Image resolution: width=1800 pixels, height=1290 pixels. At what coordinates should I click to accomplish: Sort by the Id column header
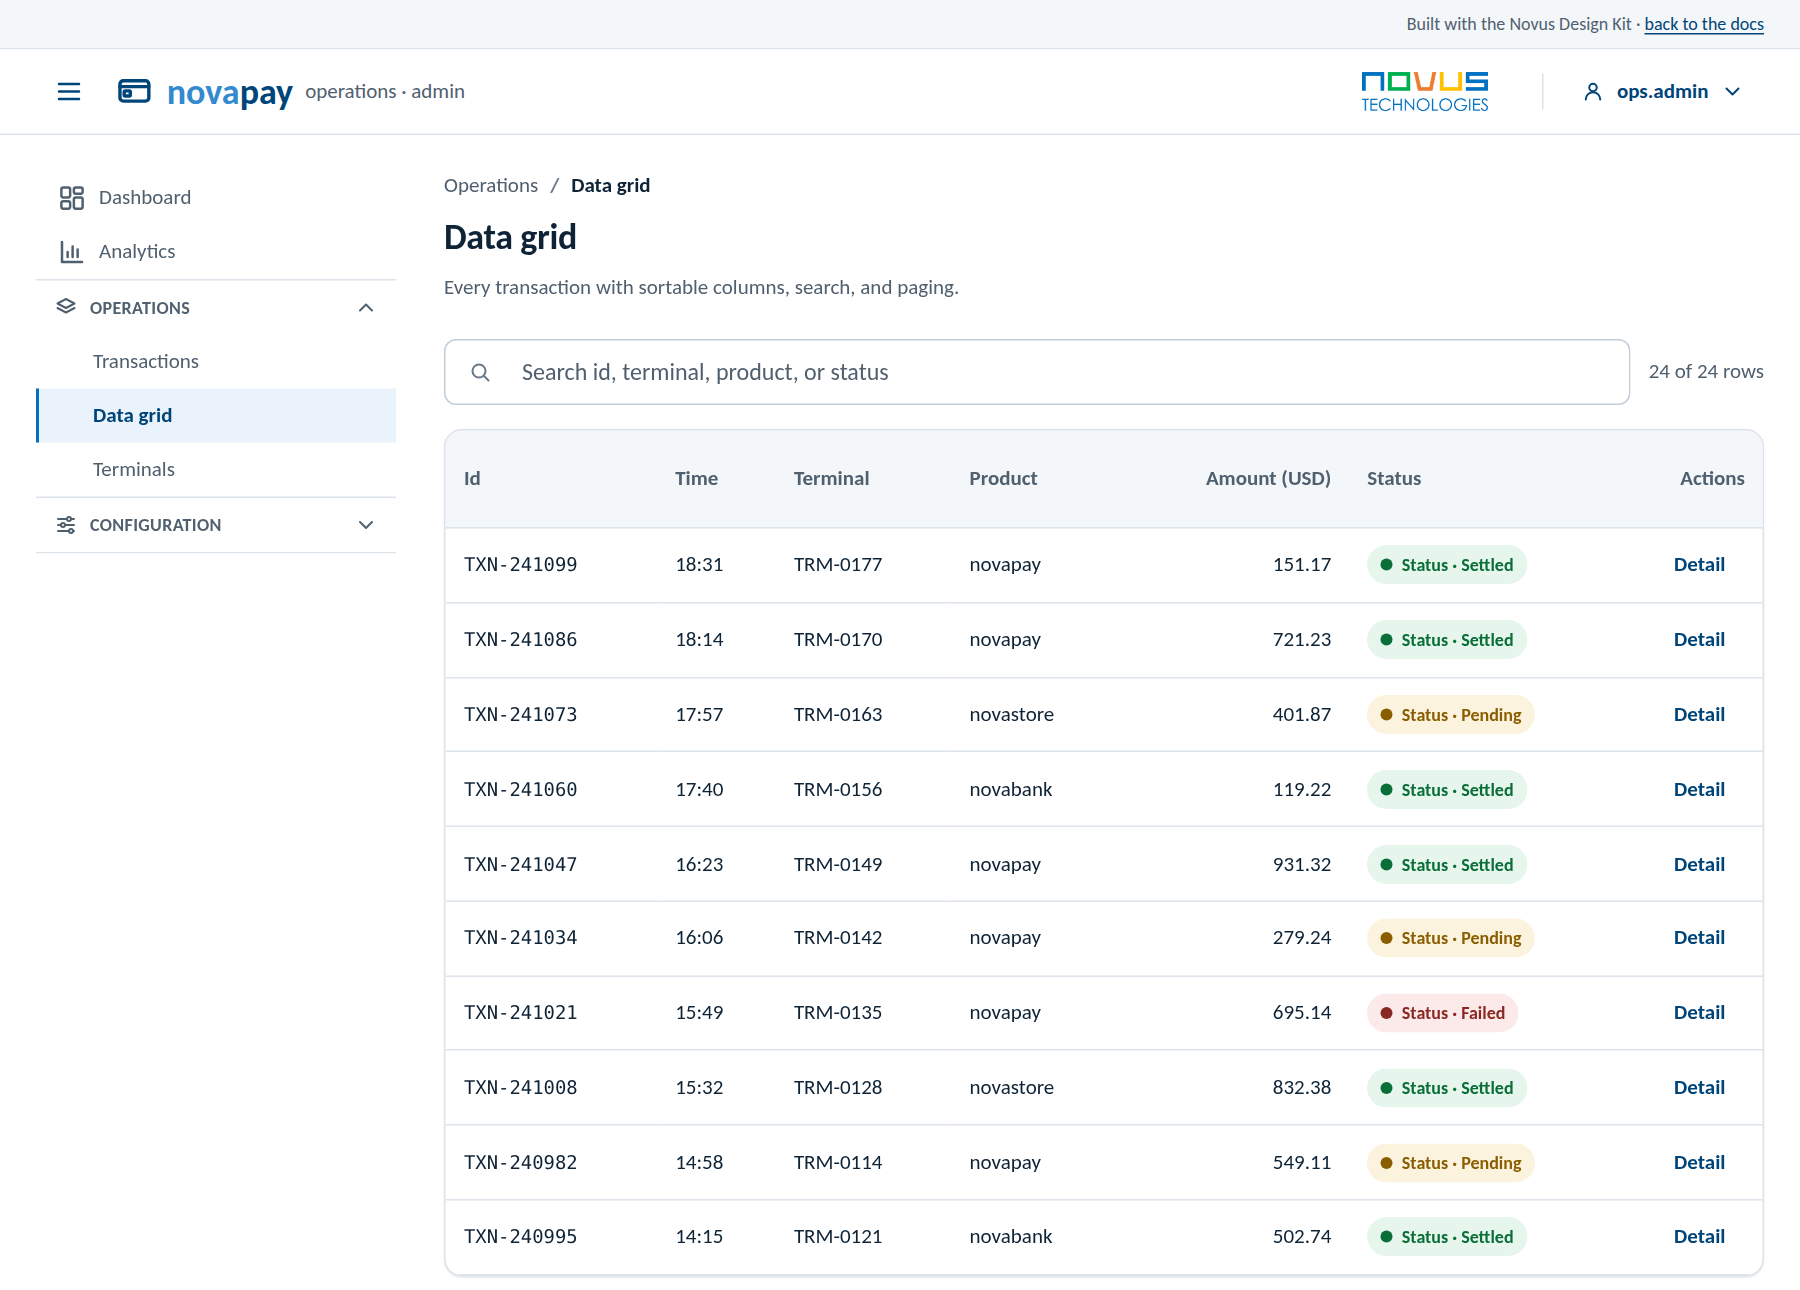[x=472, y=479]
